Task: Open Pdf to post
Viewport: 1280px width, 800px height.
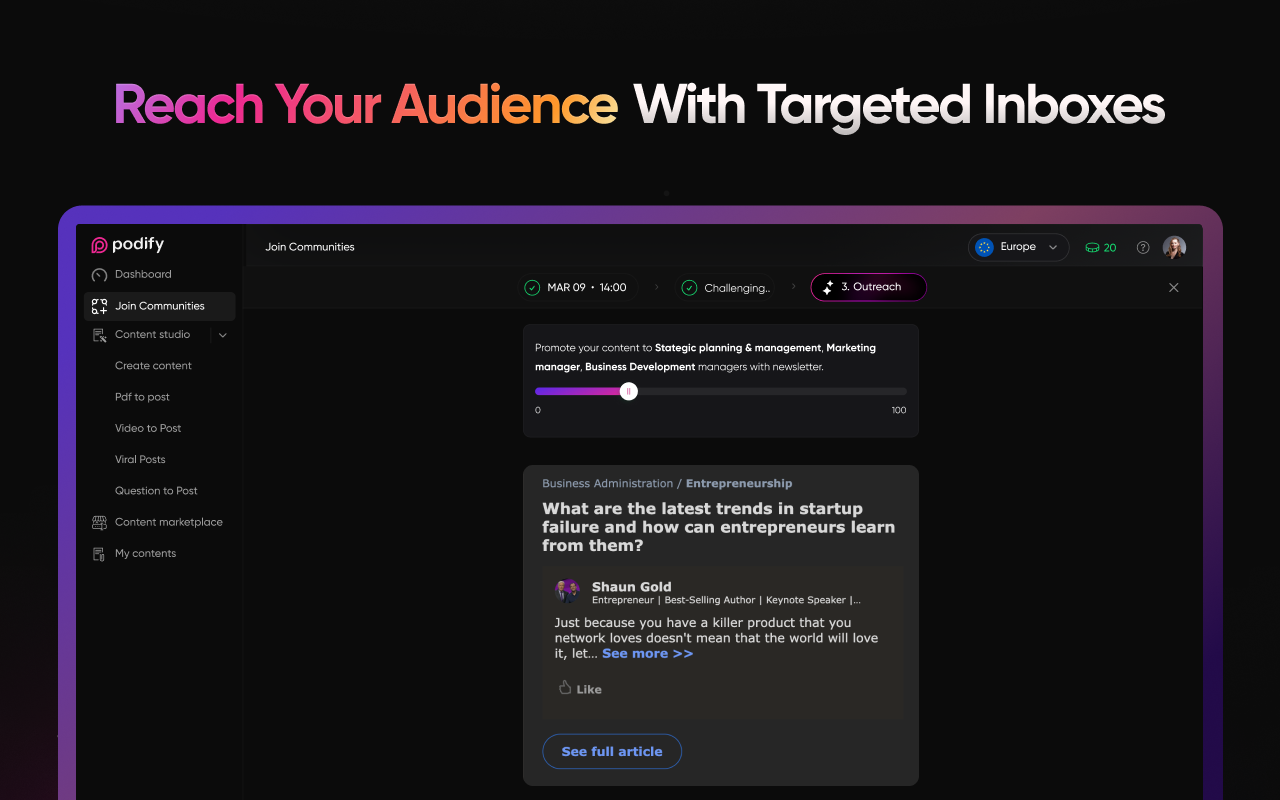Action: (x=142, y=397)
